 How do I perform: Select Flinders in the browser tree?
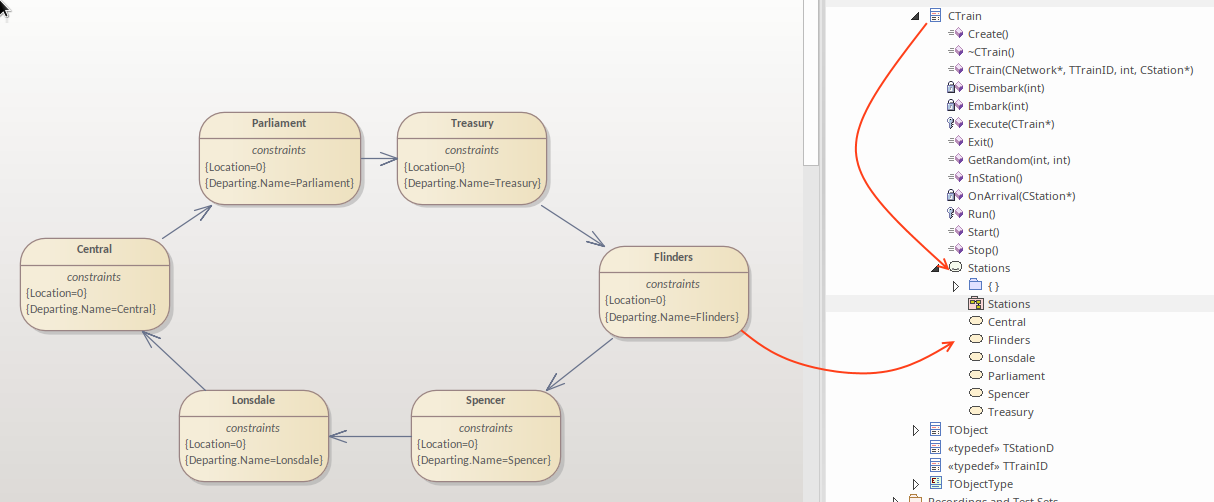pos(1008,340)
